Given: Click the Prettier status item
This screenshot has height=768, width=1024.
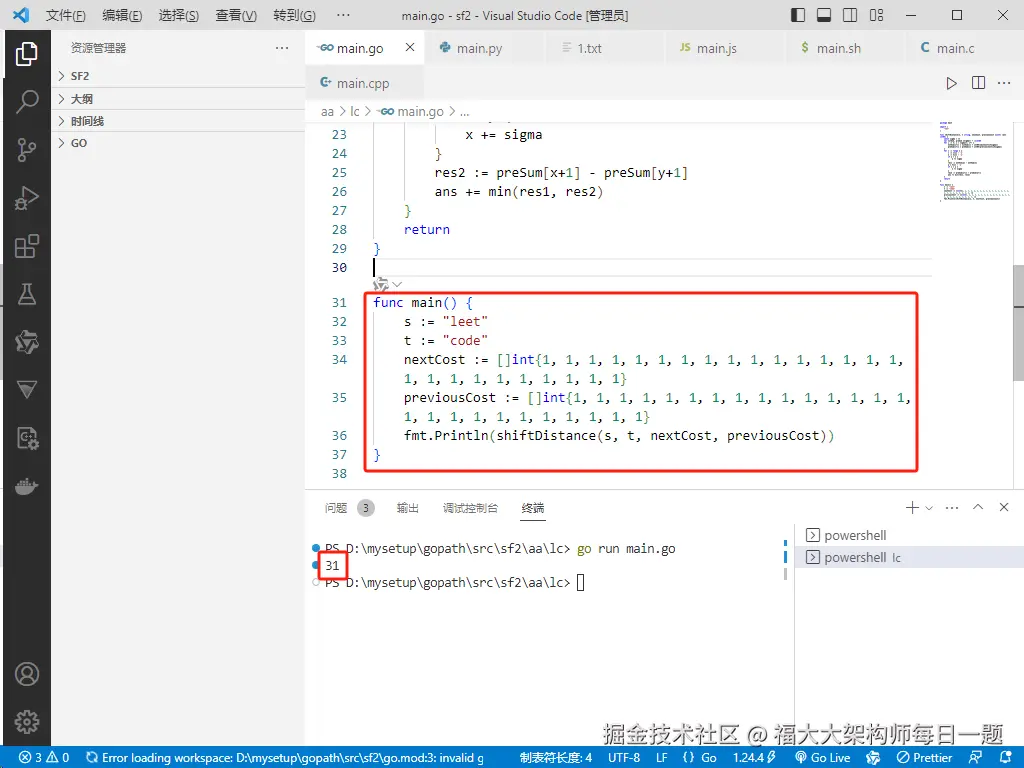Looking at the screenshot, I should [x=924, y=758].
